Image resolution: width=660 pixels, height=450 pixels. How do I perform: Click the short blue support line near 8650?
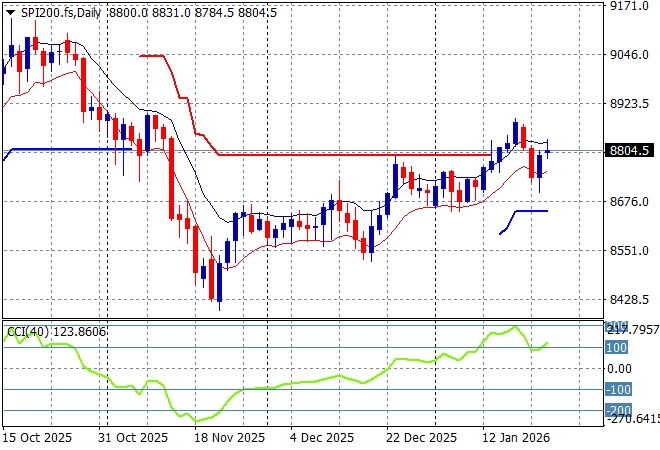530,211
